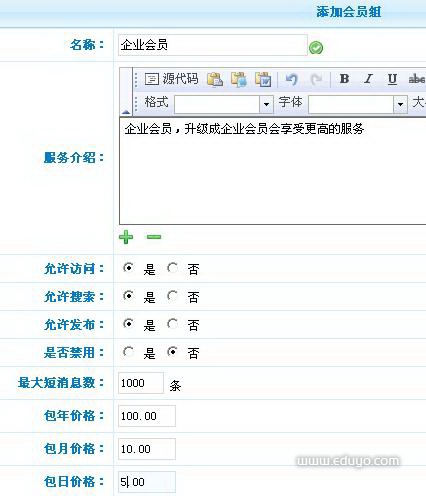Click the 包年价格 yearly price field

point(147,416)
